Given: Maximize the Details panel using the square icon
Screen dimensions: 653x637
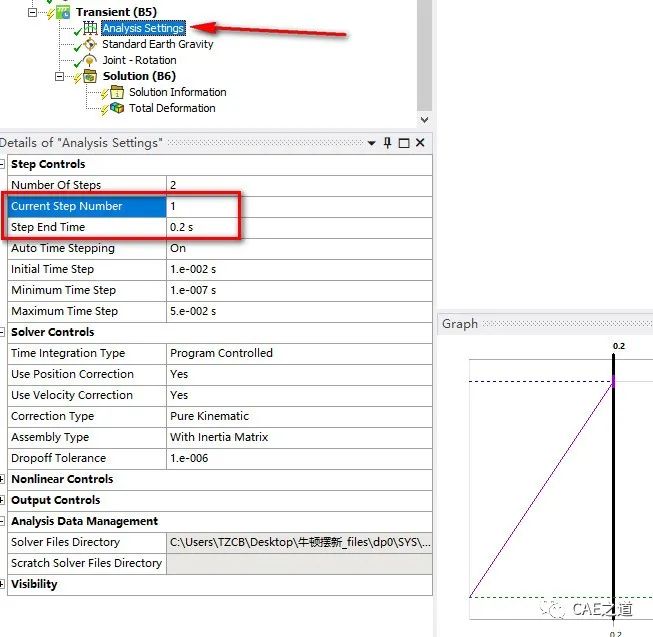Looking at the screenshot, I should tap(404, 143).
